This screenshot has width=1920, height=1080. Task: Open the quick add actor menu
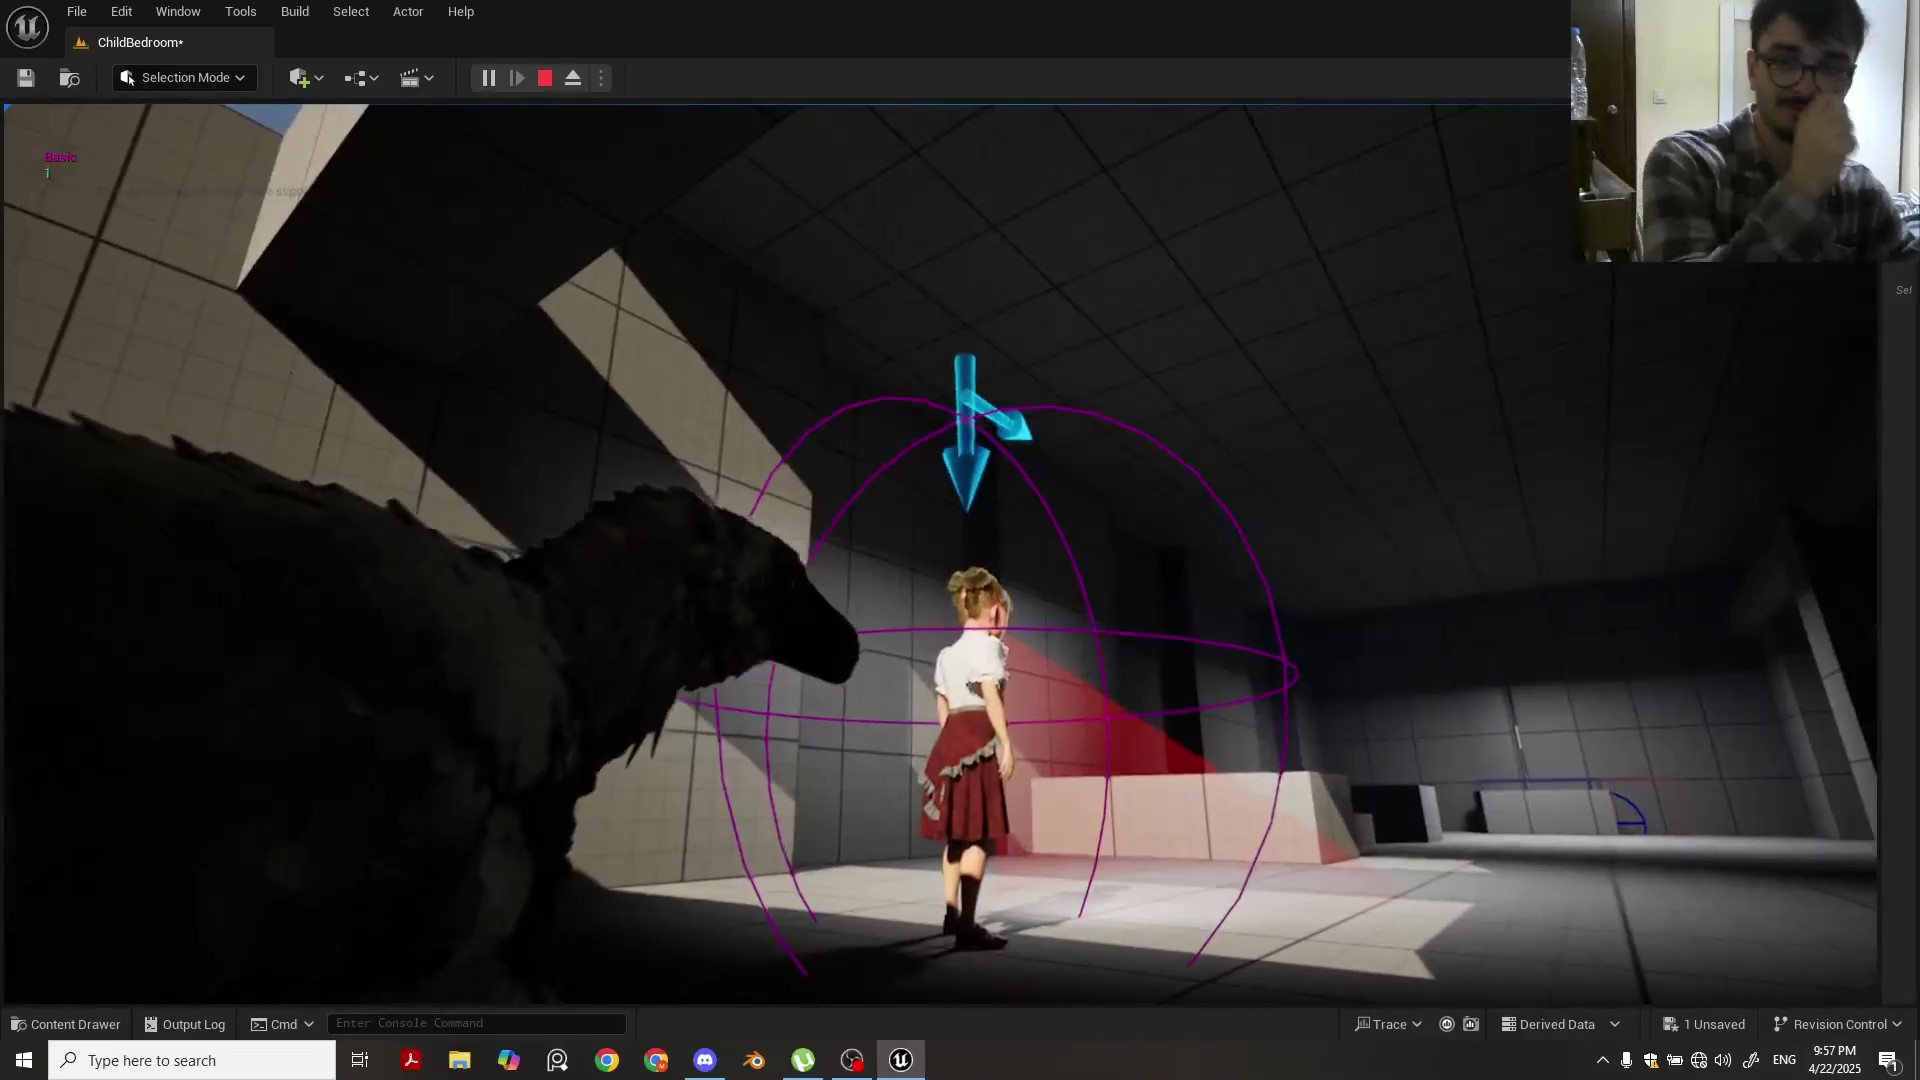pos(305,78)
